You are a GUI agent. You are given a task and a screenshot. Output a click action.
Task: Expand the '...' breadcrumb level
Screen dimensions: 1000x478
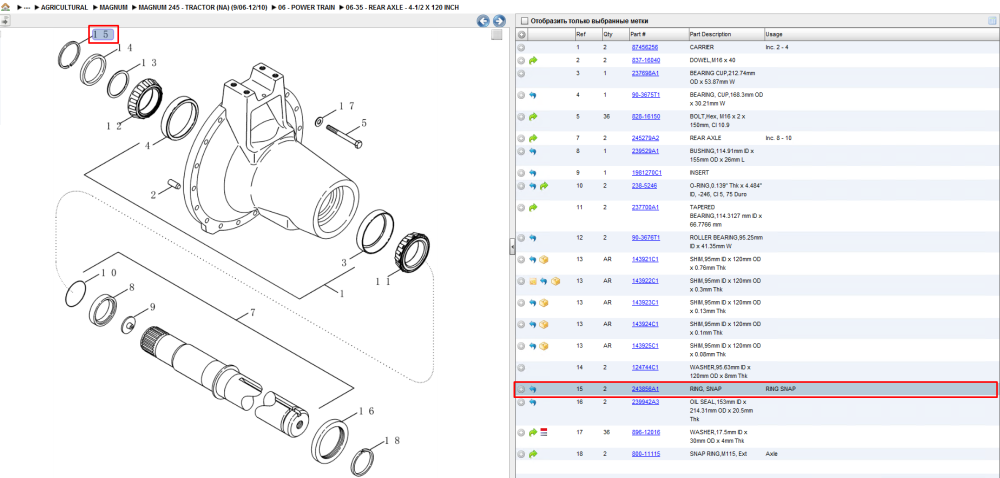point(27,8)
